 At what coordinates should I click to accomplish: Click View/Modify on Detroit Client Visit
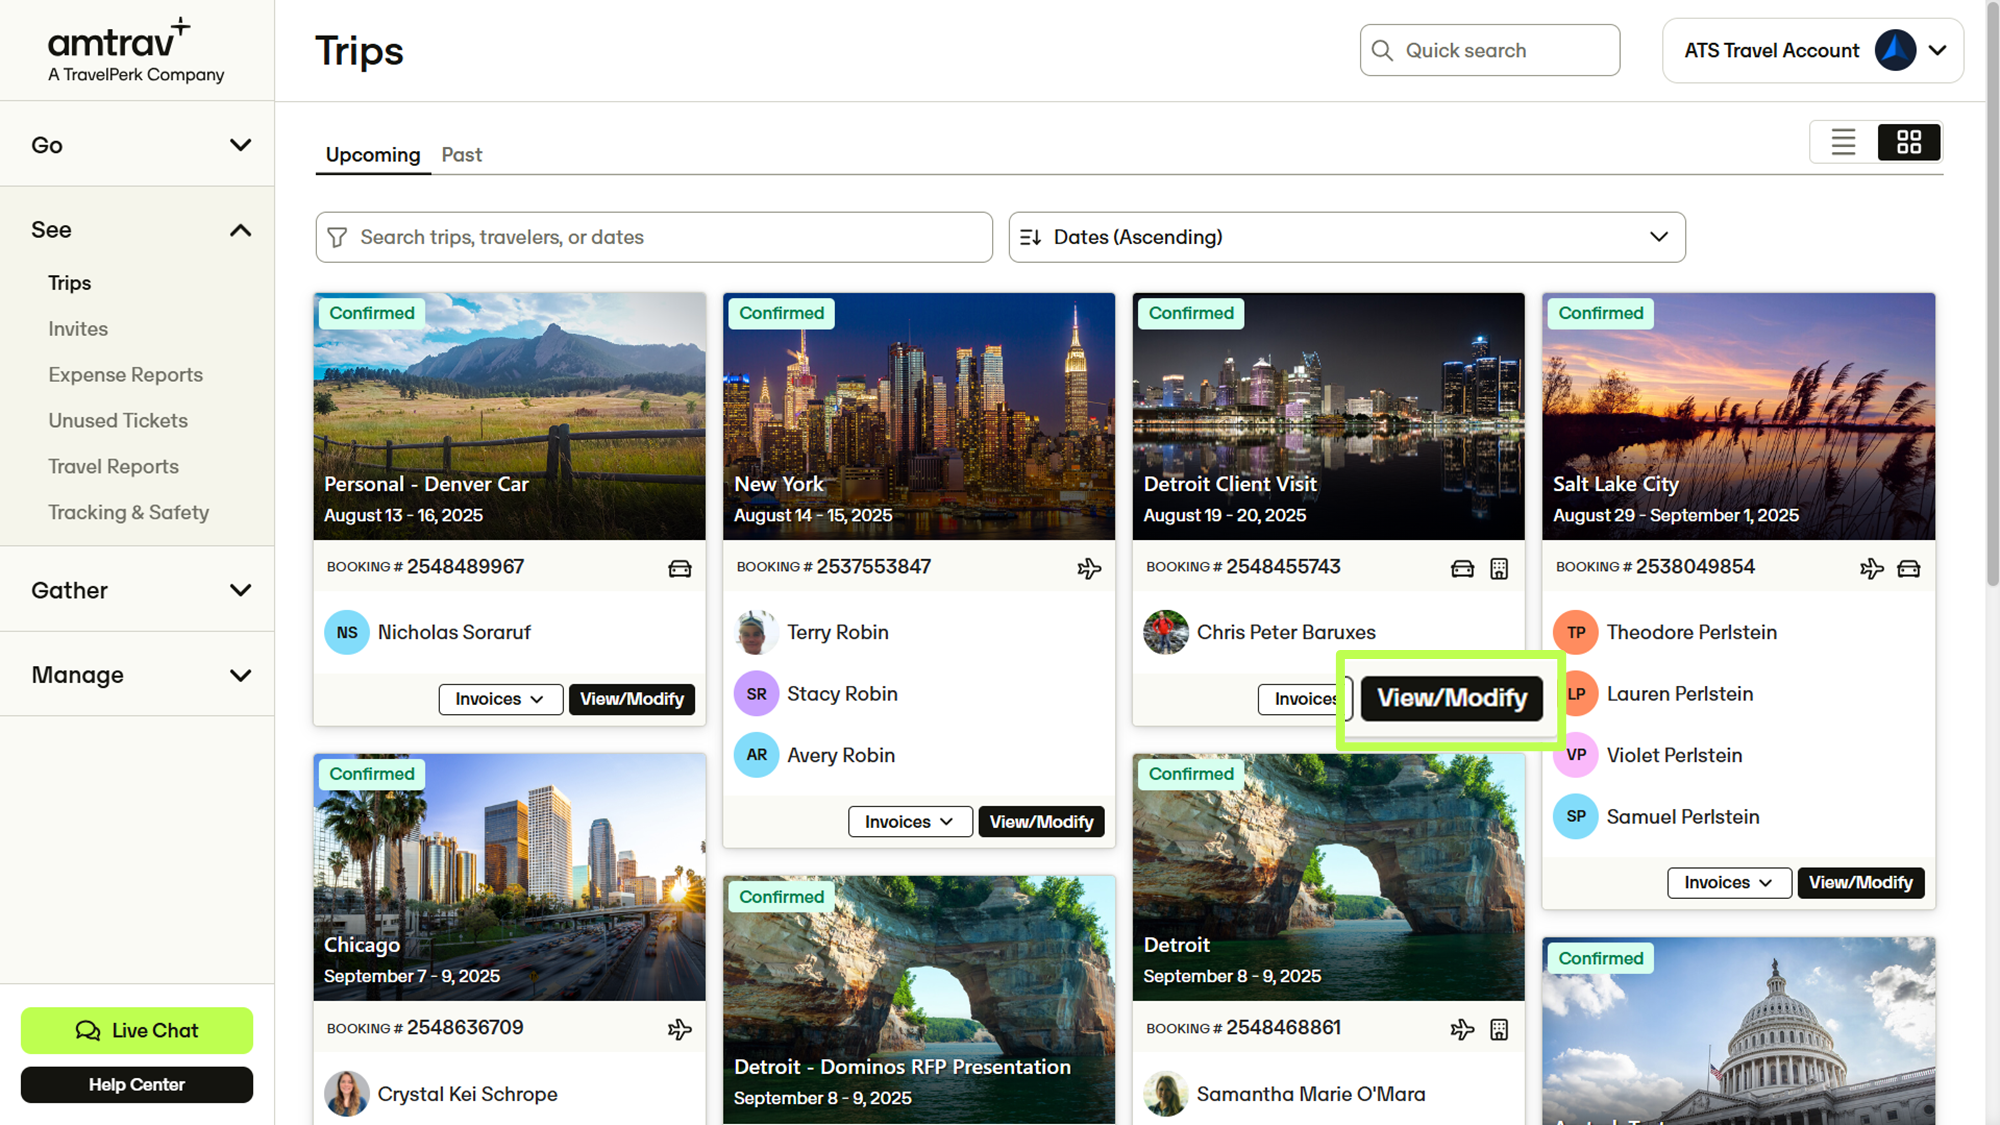(1452, 698)
